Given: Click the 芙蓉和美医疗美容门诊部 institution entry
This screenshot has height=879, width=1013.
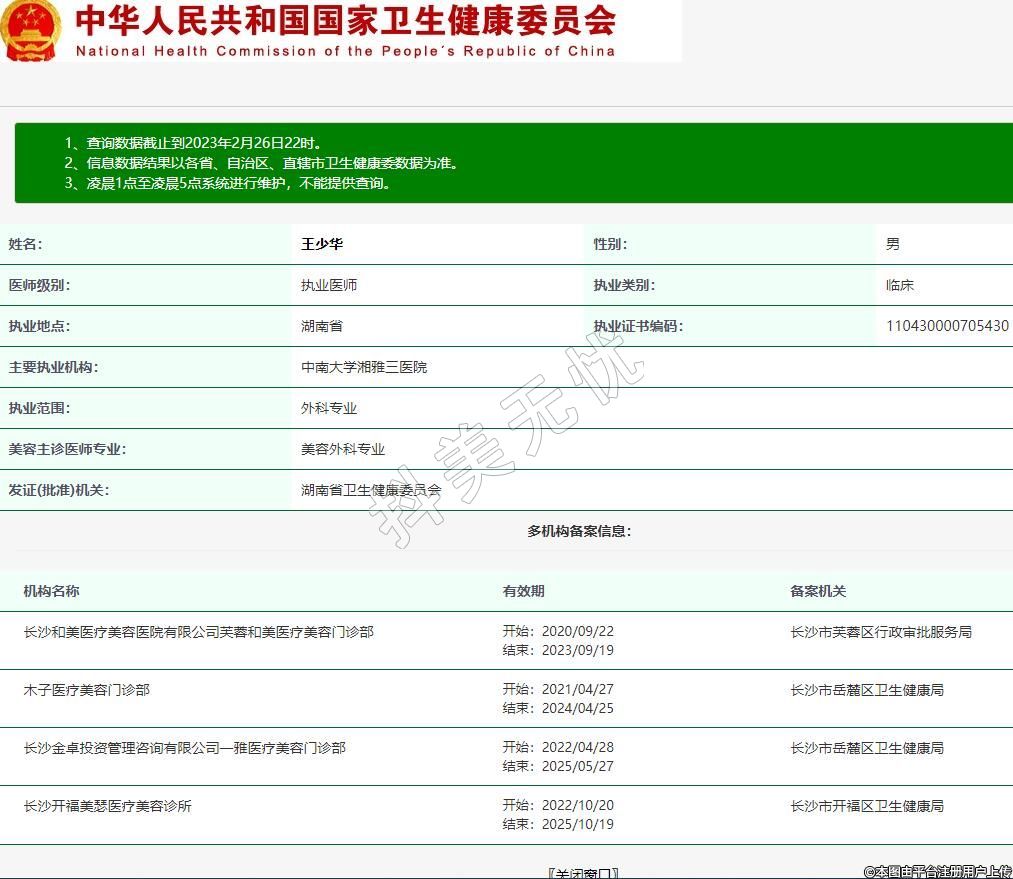Looking at the screenshot, I should point(199,632).
